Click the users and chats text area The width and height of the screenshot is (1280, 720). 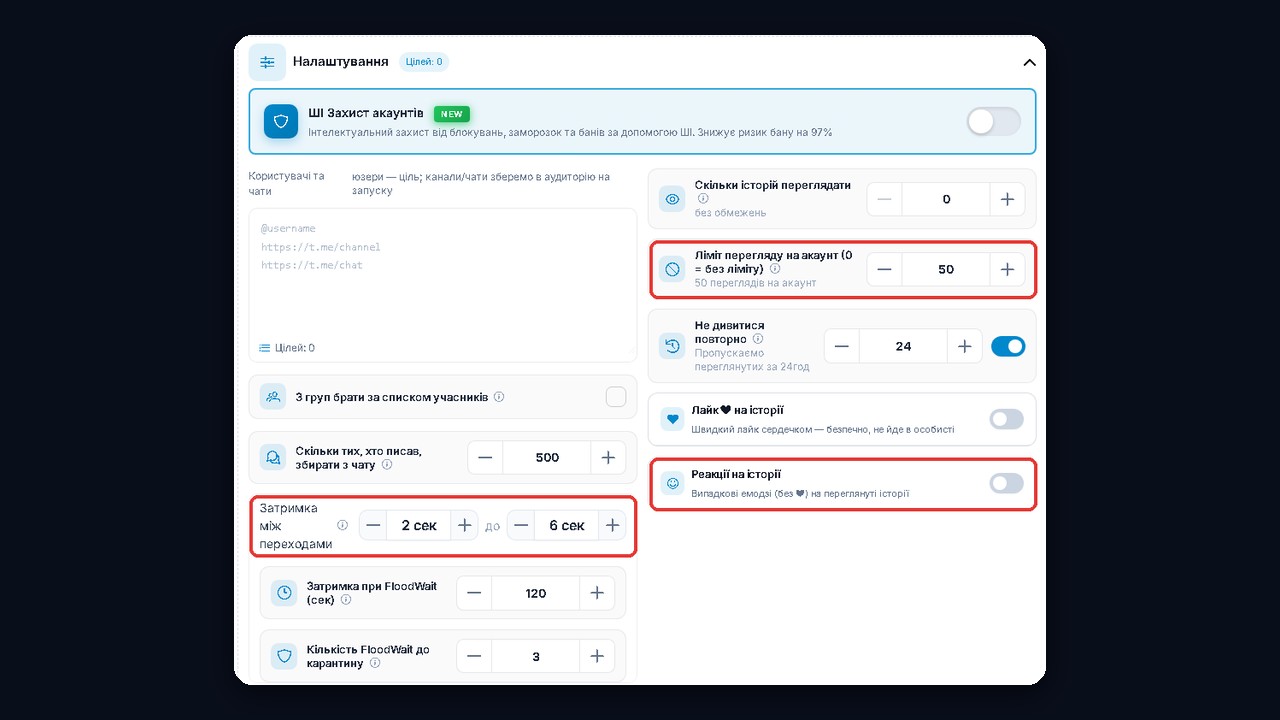pyautogui.click(x=443, y=285)
